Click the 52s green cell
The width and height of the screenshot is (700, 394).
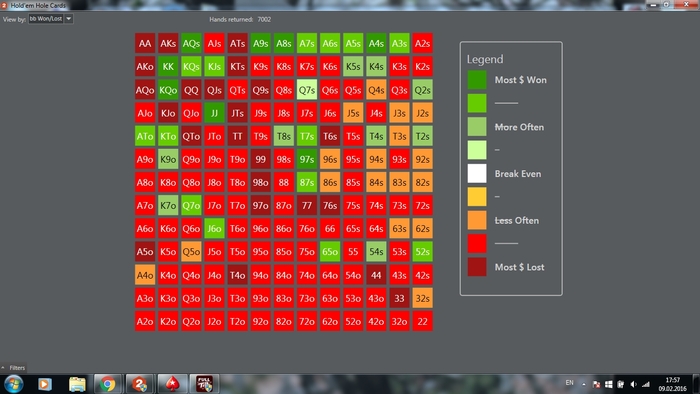click(422, 252)
